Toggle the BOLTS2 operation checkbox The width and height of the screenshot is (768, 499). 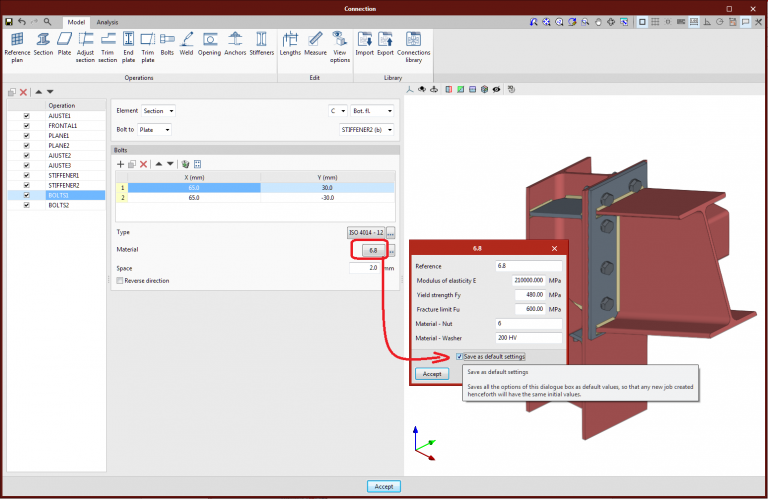(x=26, y=205)
